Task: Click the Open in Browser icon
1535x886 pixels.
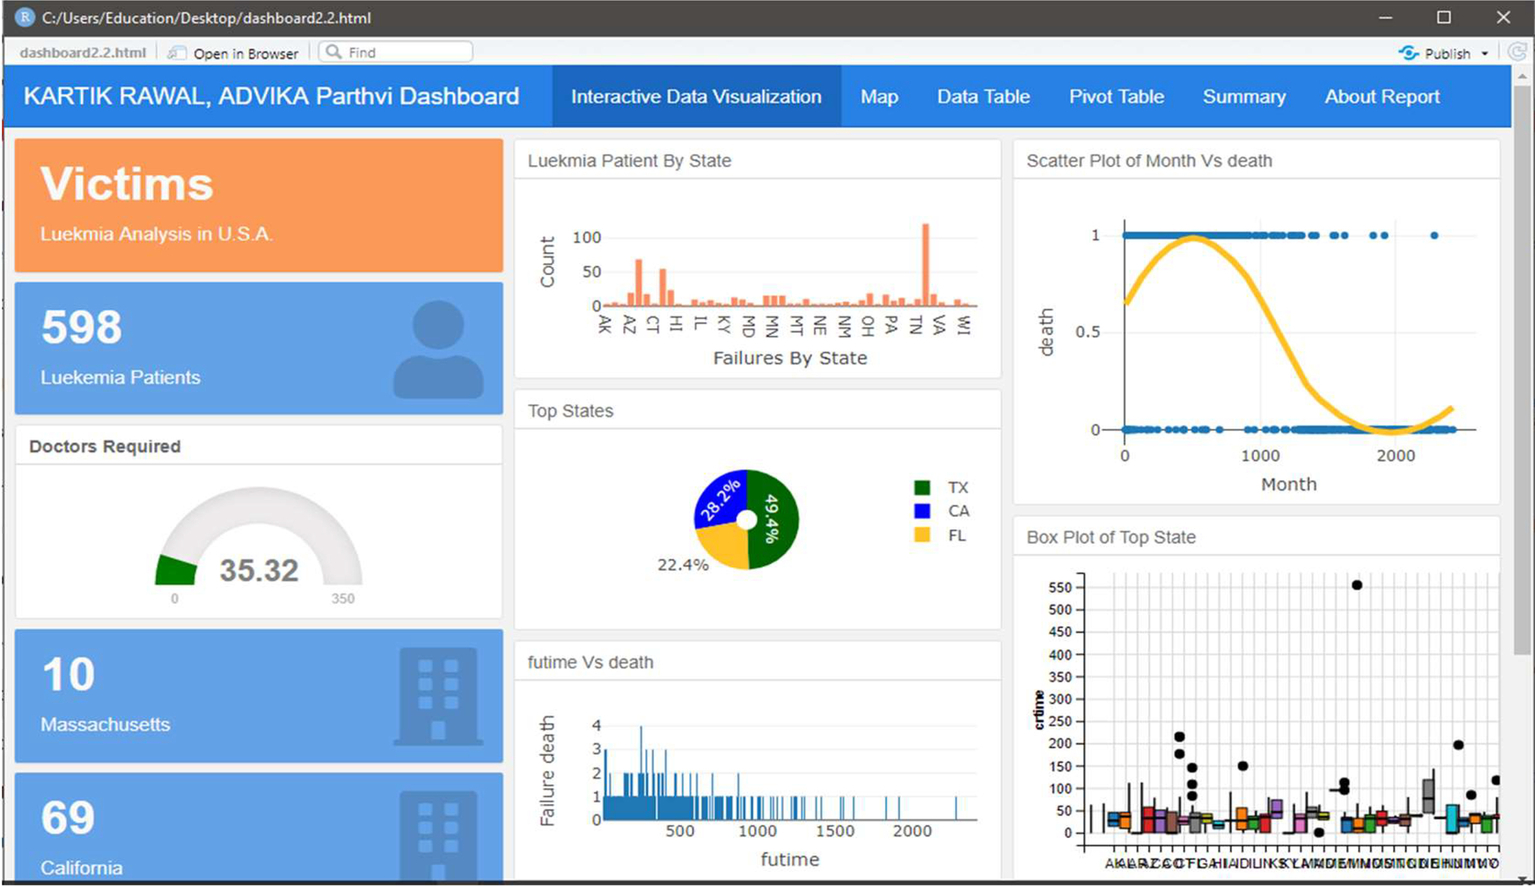Action: 177,53
